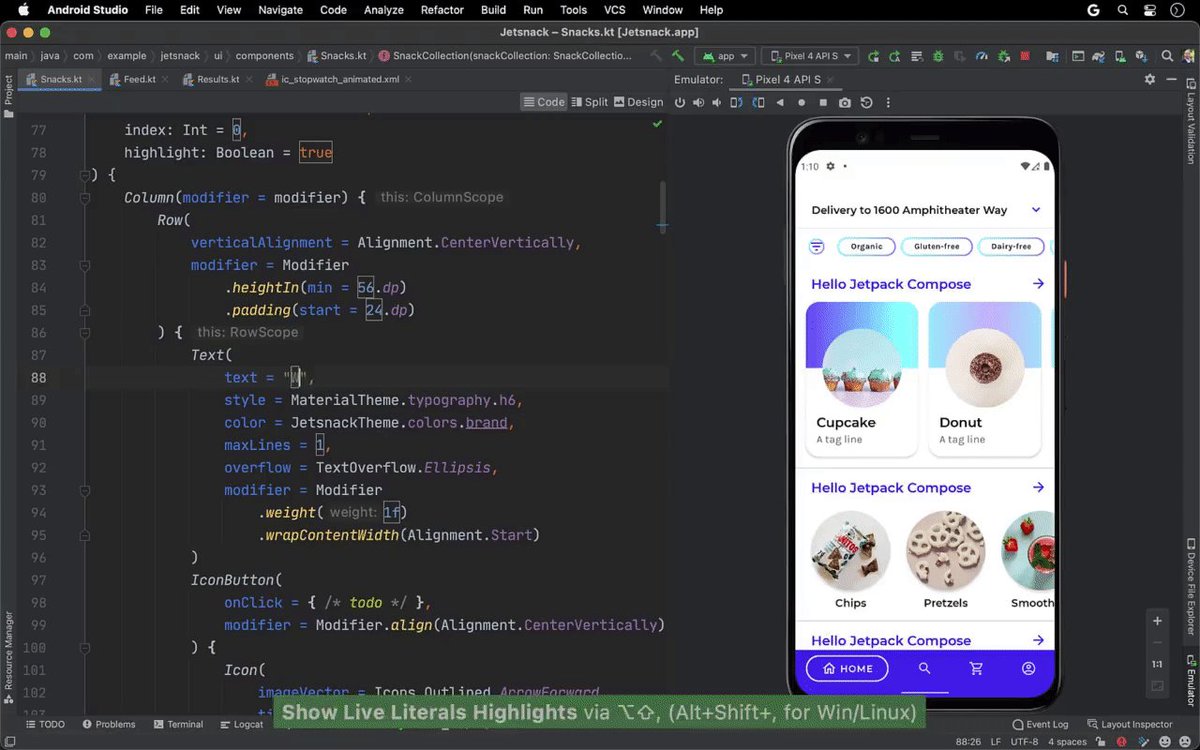This screenshot has height=750, width=1200.
Task: Open the app run configuration dropdown
Action: pyautogui.click(x=727, y=56)
